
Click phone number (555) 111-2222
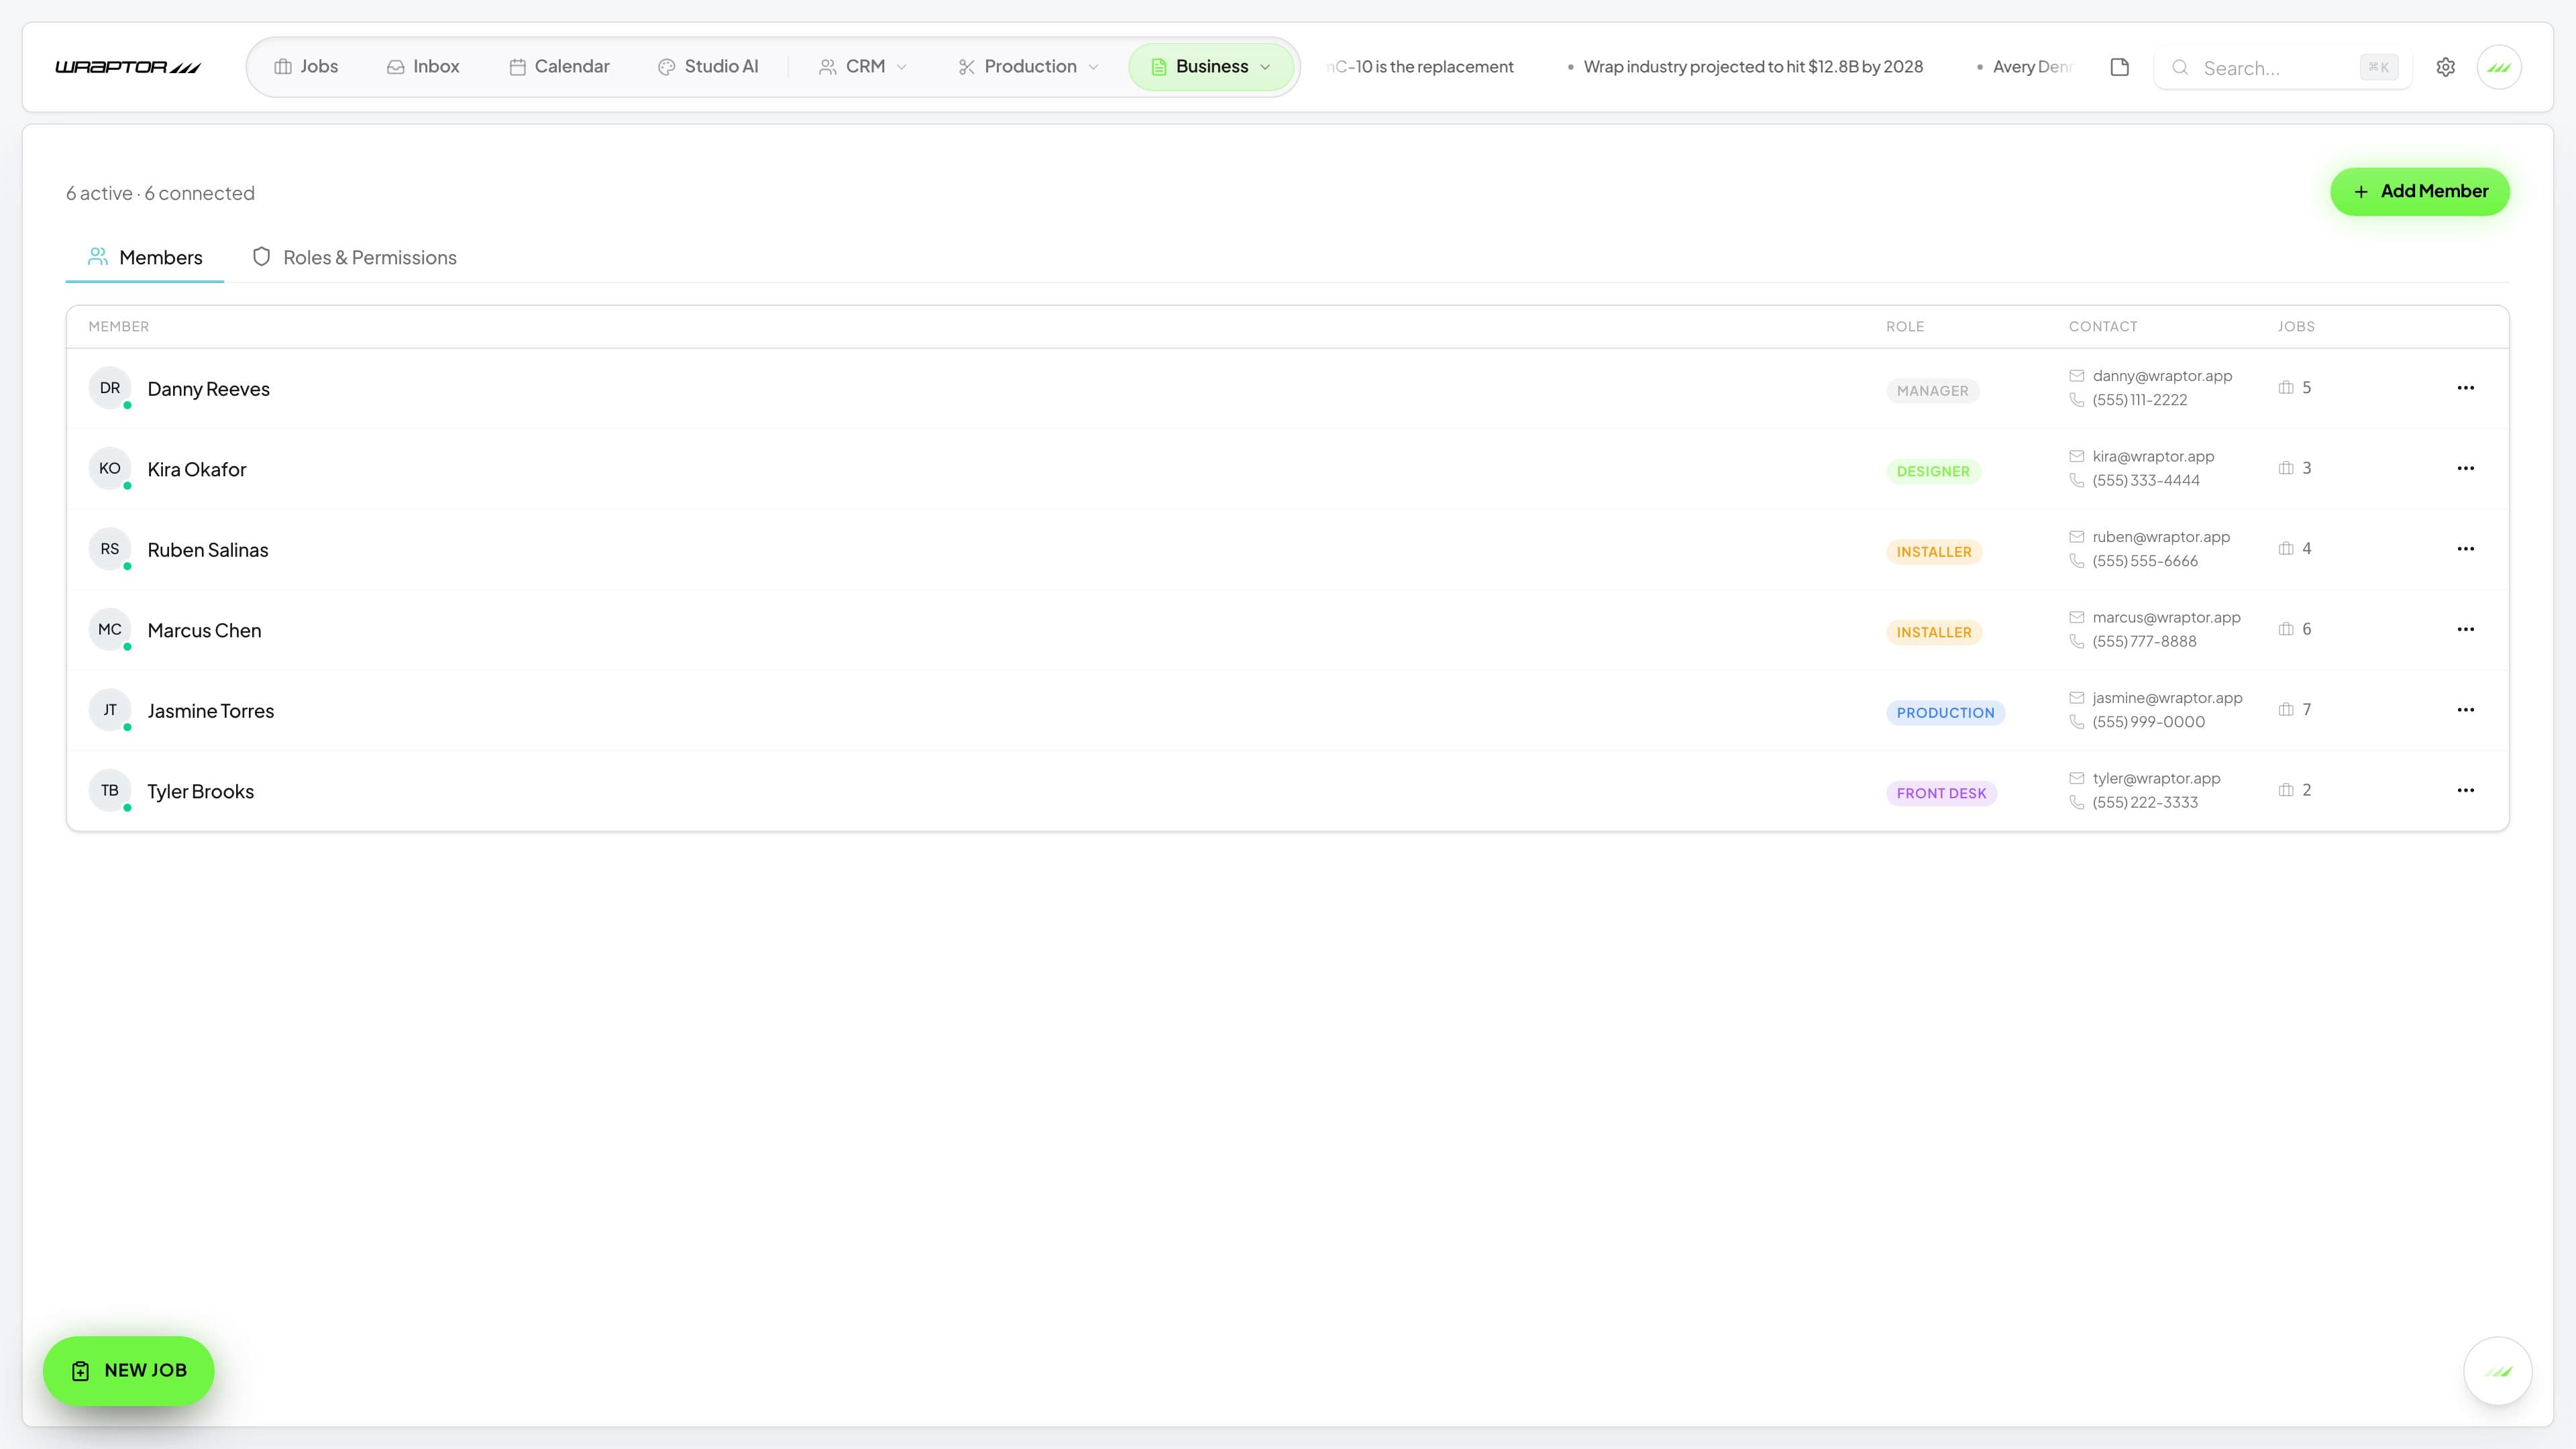[x=2139, y=400]
